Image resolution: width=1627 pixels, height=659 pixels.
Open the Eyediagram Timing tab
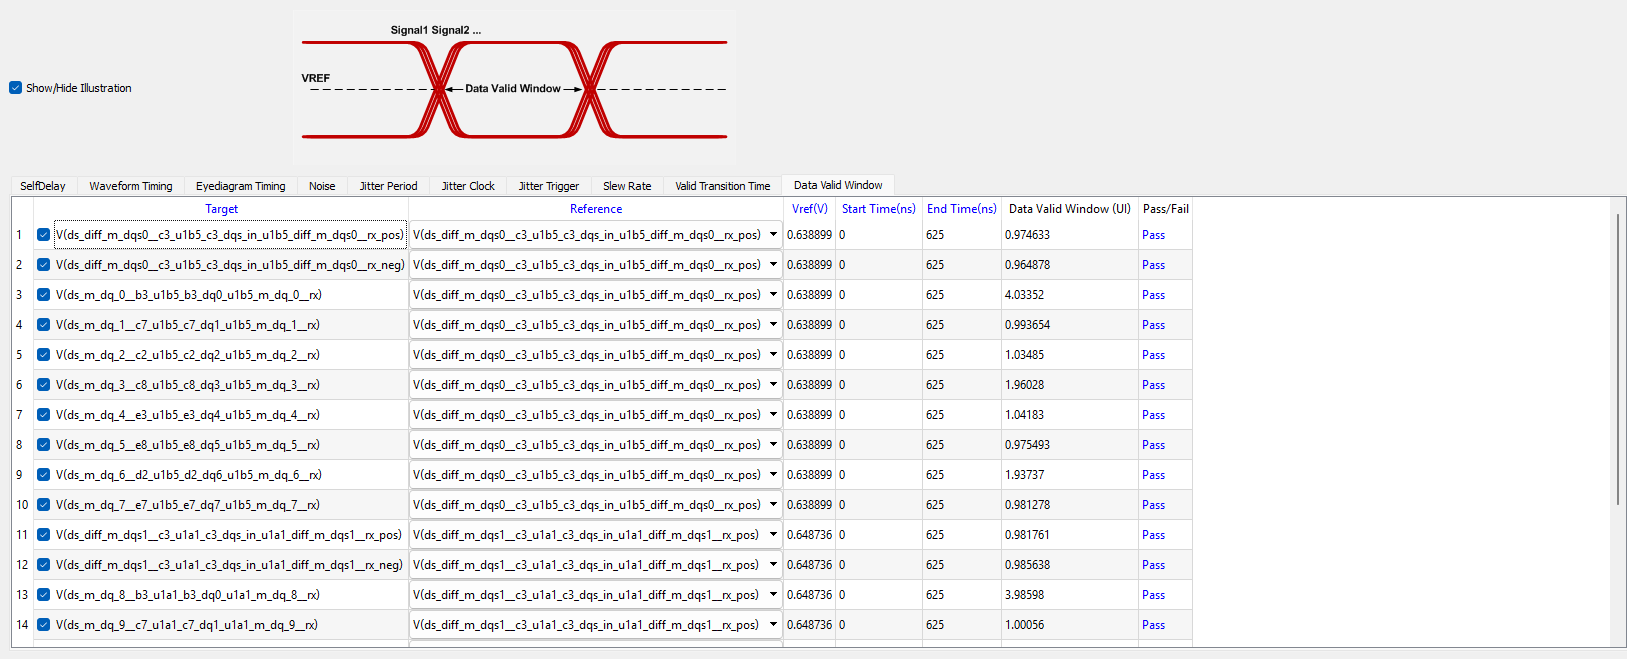pos(240,186)
